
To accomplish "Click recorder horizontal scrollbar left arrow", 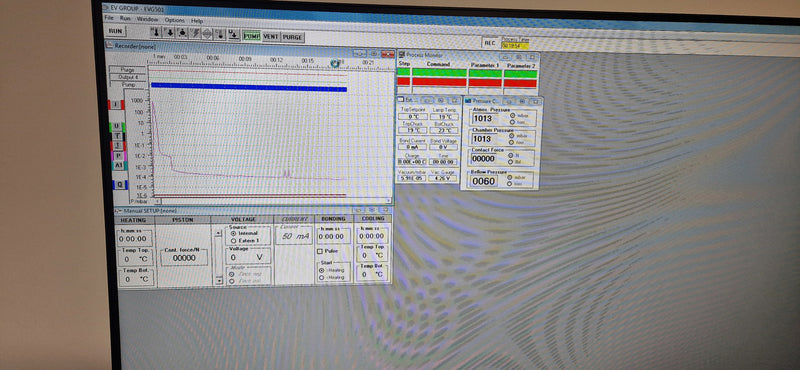I will [x=158, y=201].
